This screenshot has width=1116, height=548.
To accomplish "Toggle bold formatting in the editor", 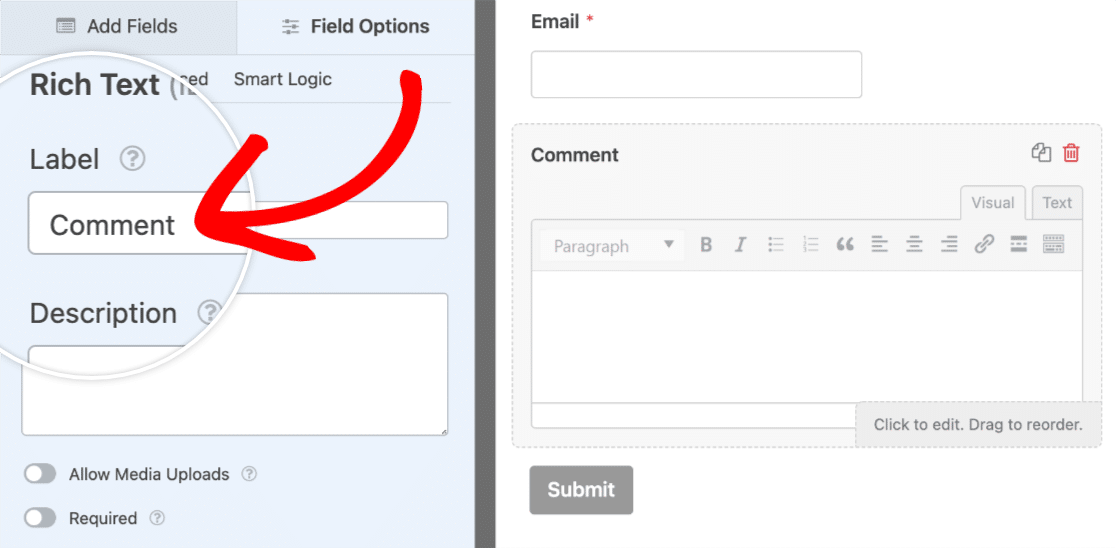I will 706,245.
